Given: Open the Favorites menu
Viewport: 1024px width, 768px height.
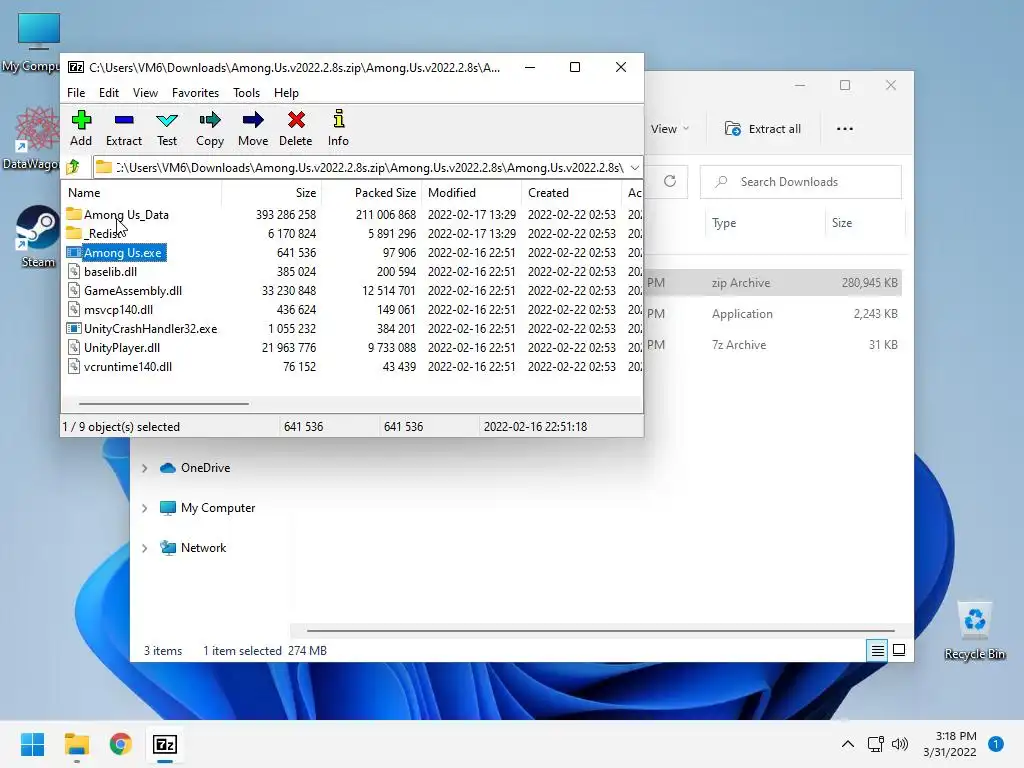Looking at the screenshot, I should [195, 93].
